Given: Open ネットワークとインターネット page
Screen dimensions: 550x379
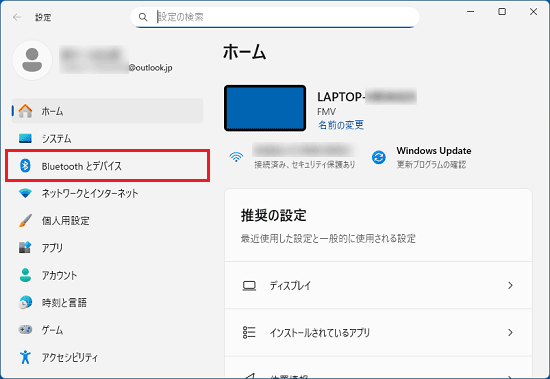Looking at the screenshot, I should click(x=107, y=193).
